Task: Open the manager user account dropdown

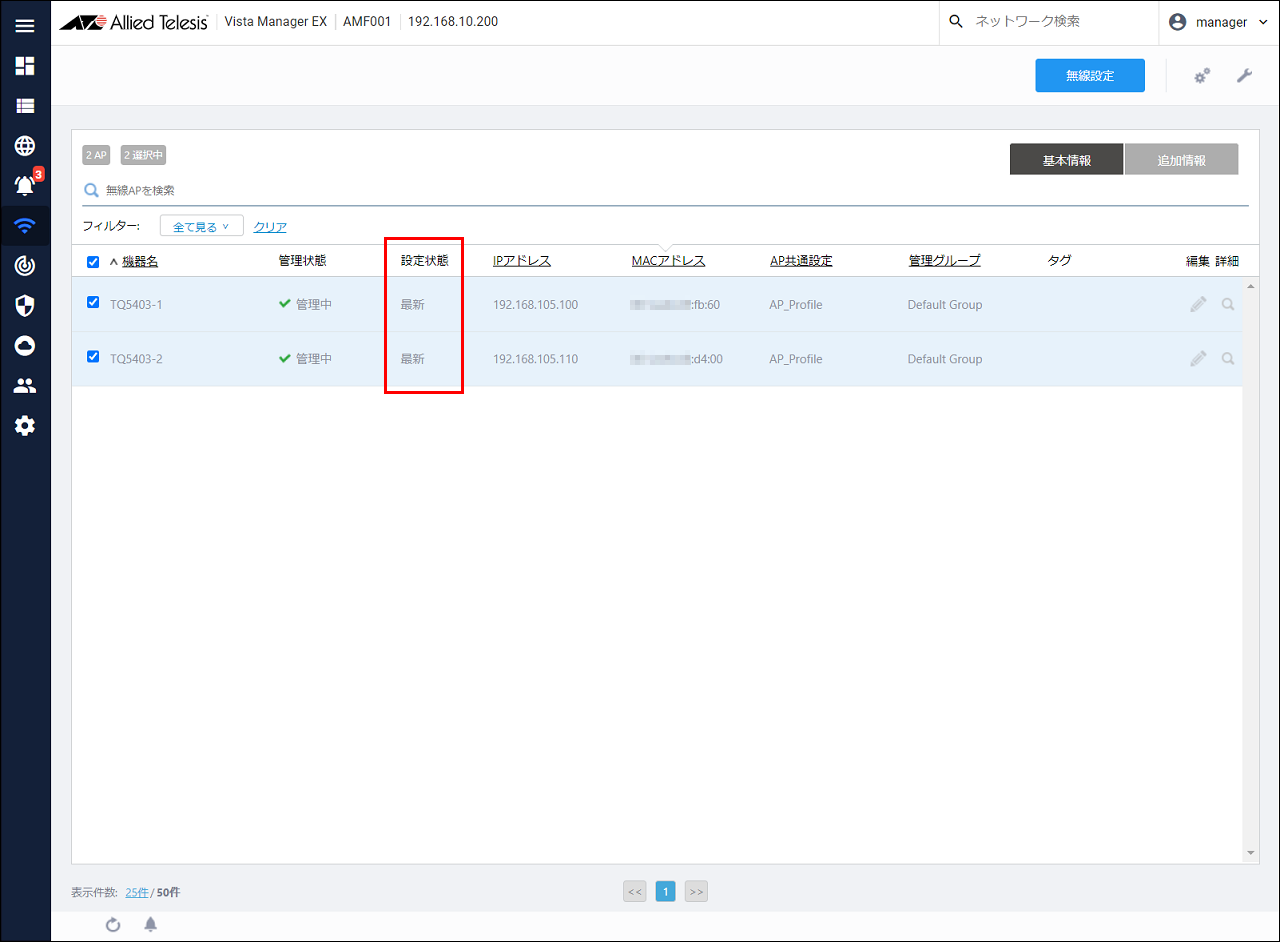Action: pos(1218,22)
